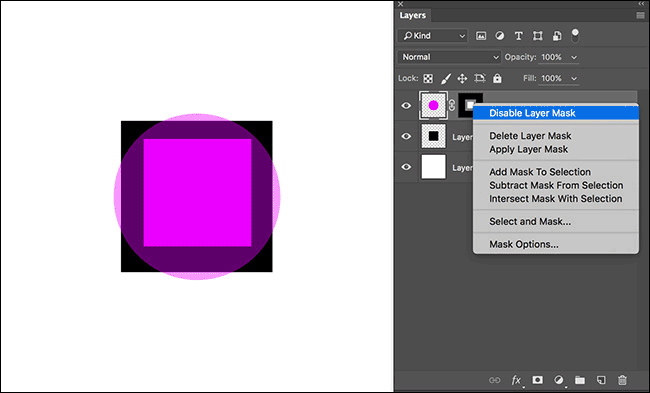Open the Opacity slider dropdown arrow
This screenshot has width=650, height=393.
pyautogui.click(x=574, y=57)
